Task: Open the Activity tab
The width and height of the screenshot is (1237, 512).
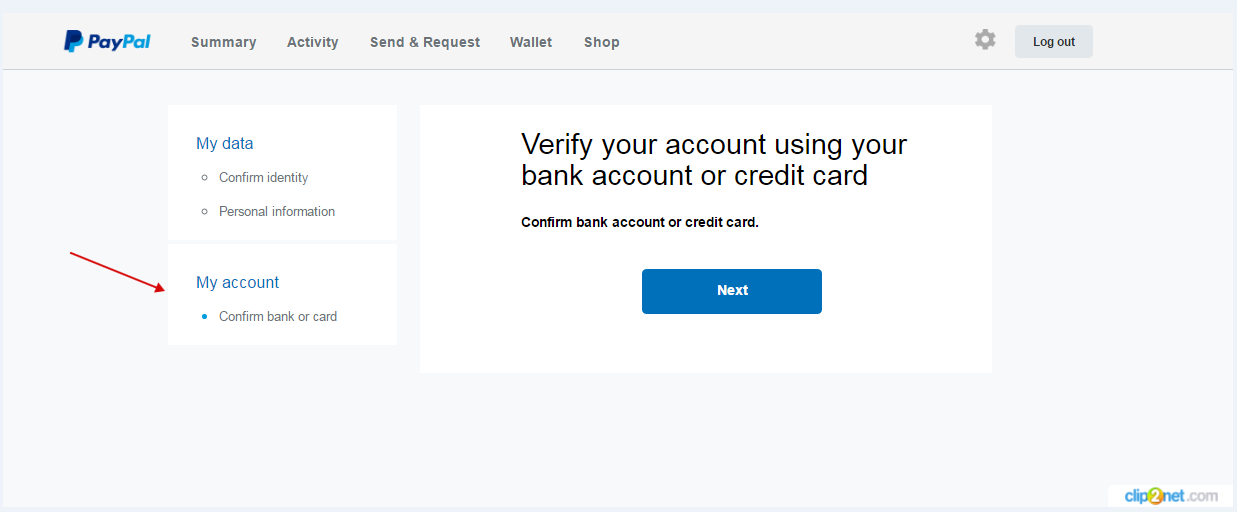Action: pyautogui.click(x=312, y=42)
